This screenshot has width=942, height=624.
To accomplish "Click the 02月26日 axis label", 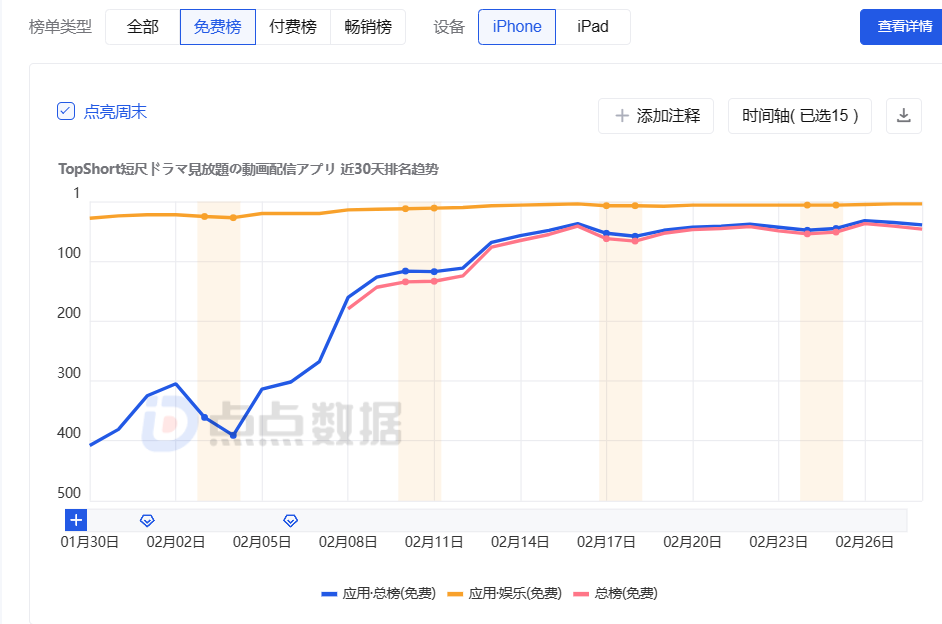I will [862, 541].
